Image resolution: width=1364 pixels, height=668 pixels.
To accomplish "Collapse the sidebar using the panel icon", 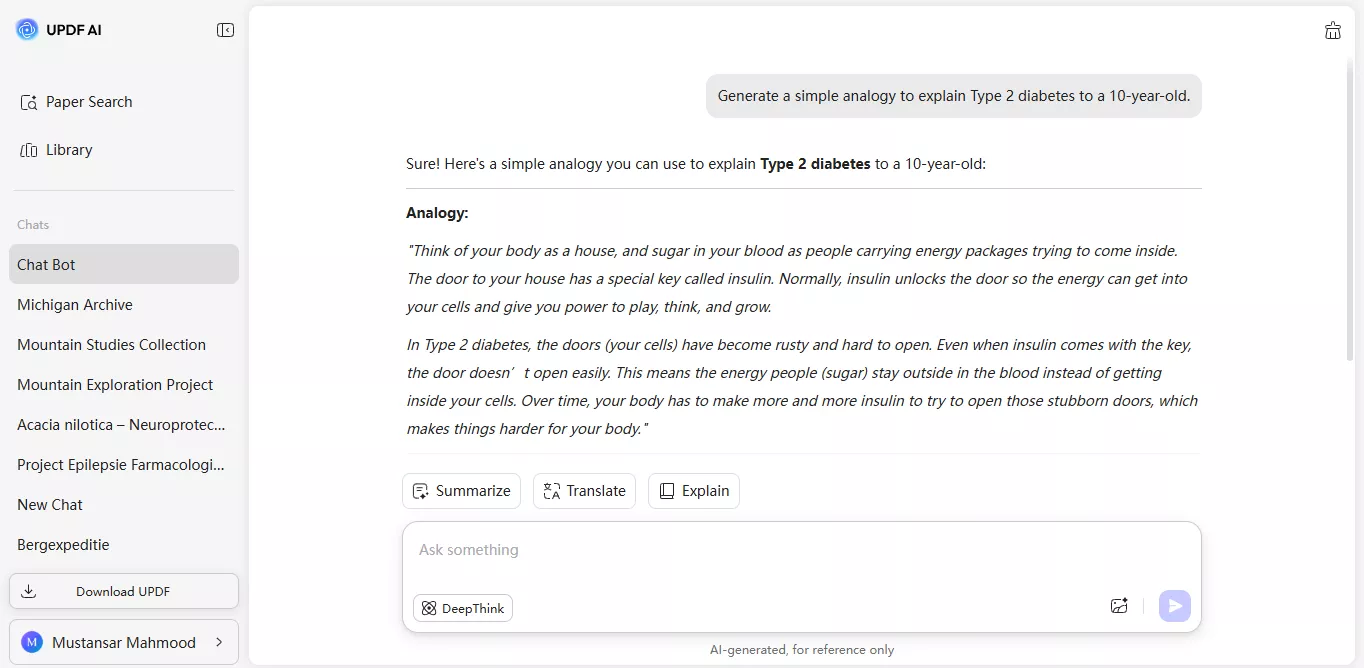I will [226, 30].
